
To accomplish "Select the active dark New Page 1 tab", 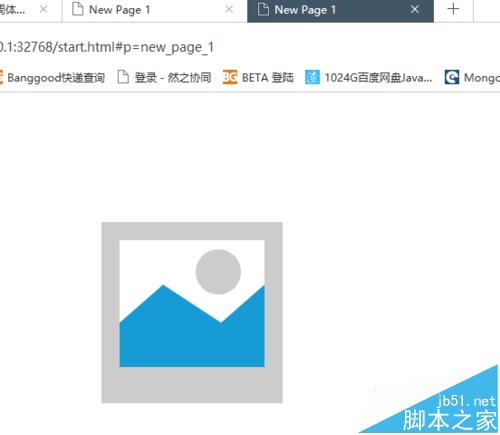I will pos(340,11).
